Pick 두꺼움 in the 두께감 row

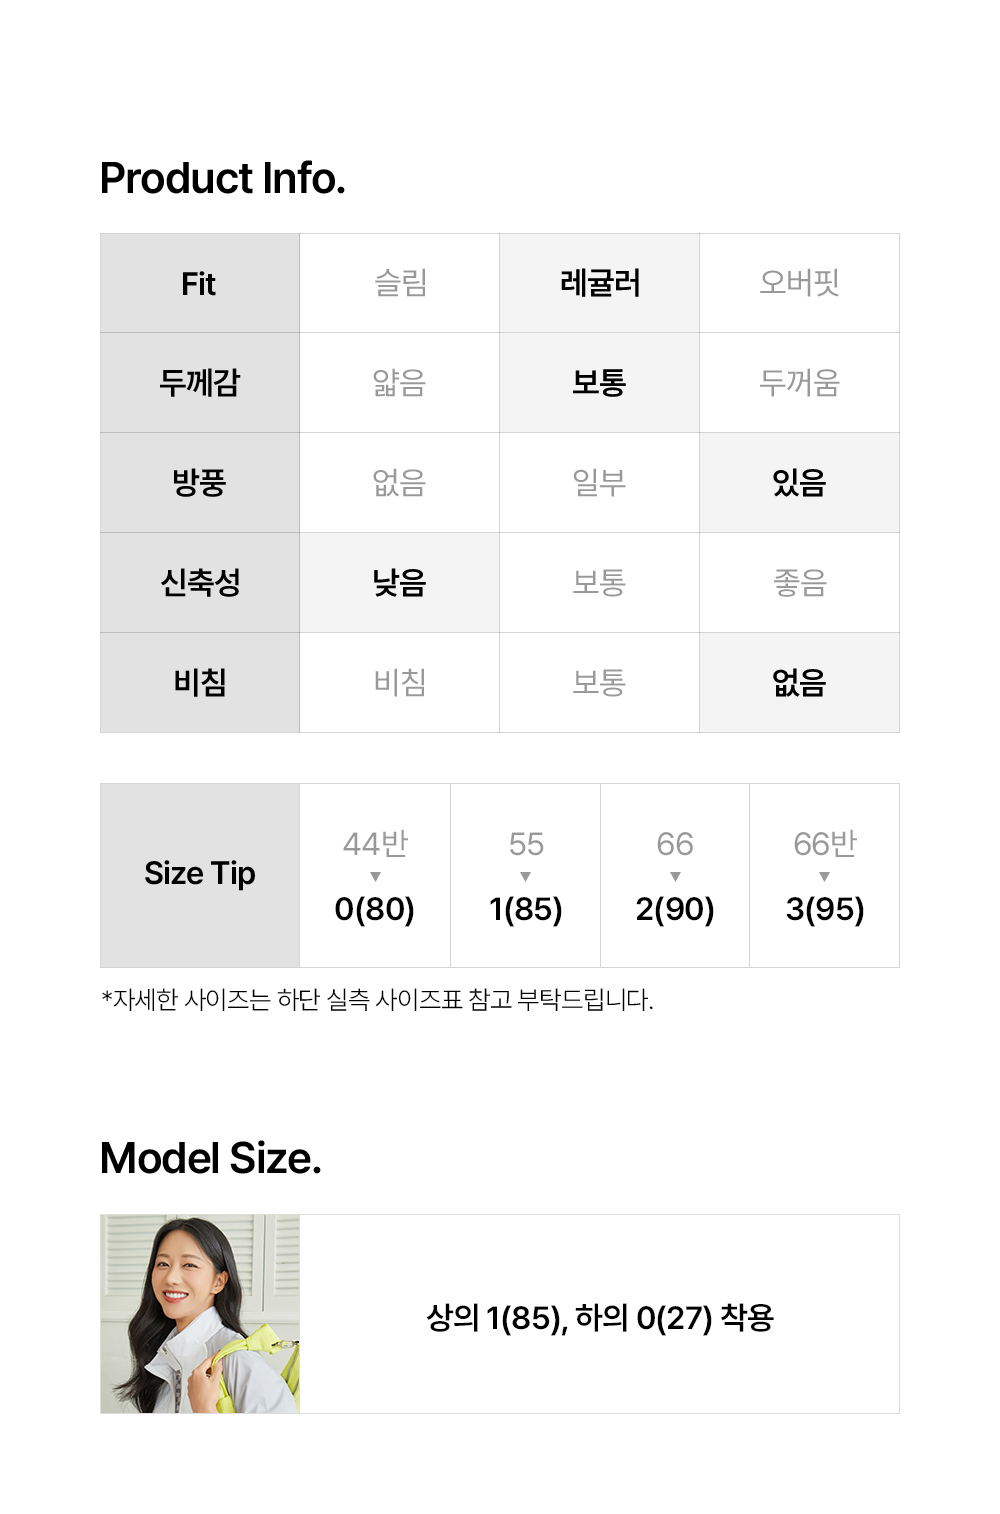click(799, 383)
